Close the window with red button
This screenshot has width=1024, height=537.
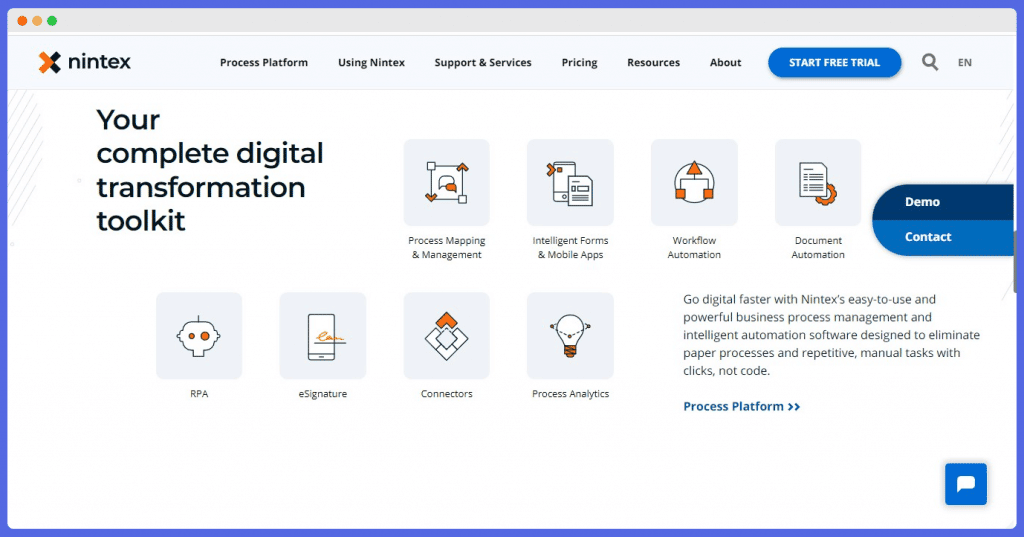click(22, 21)
